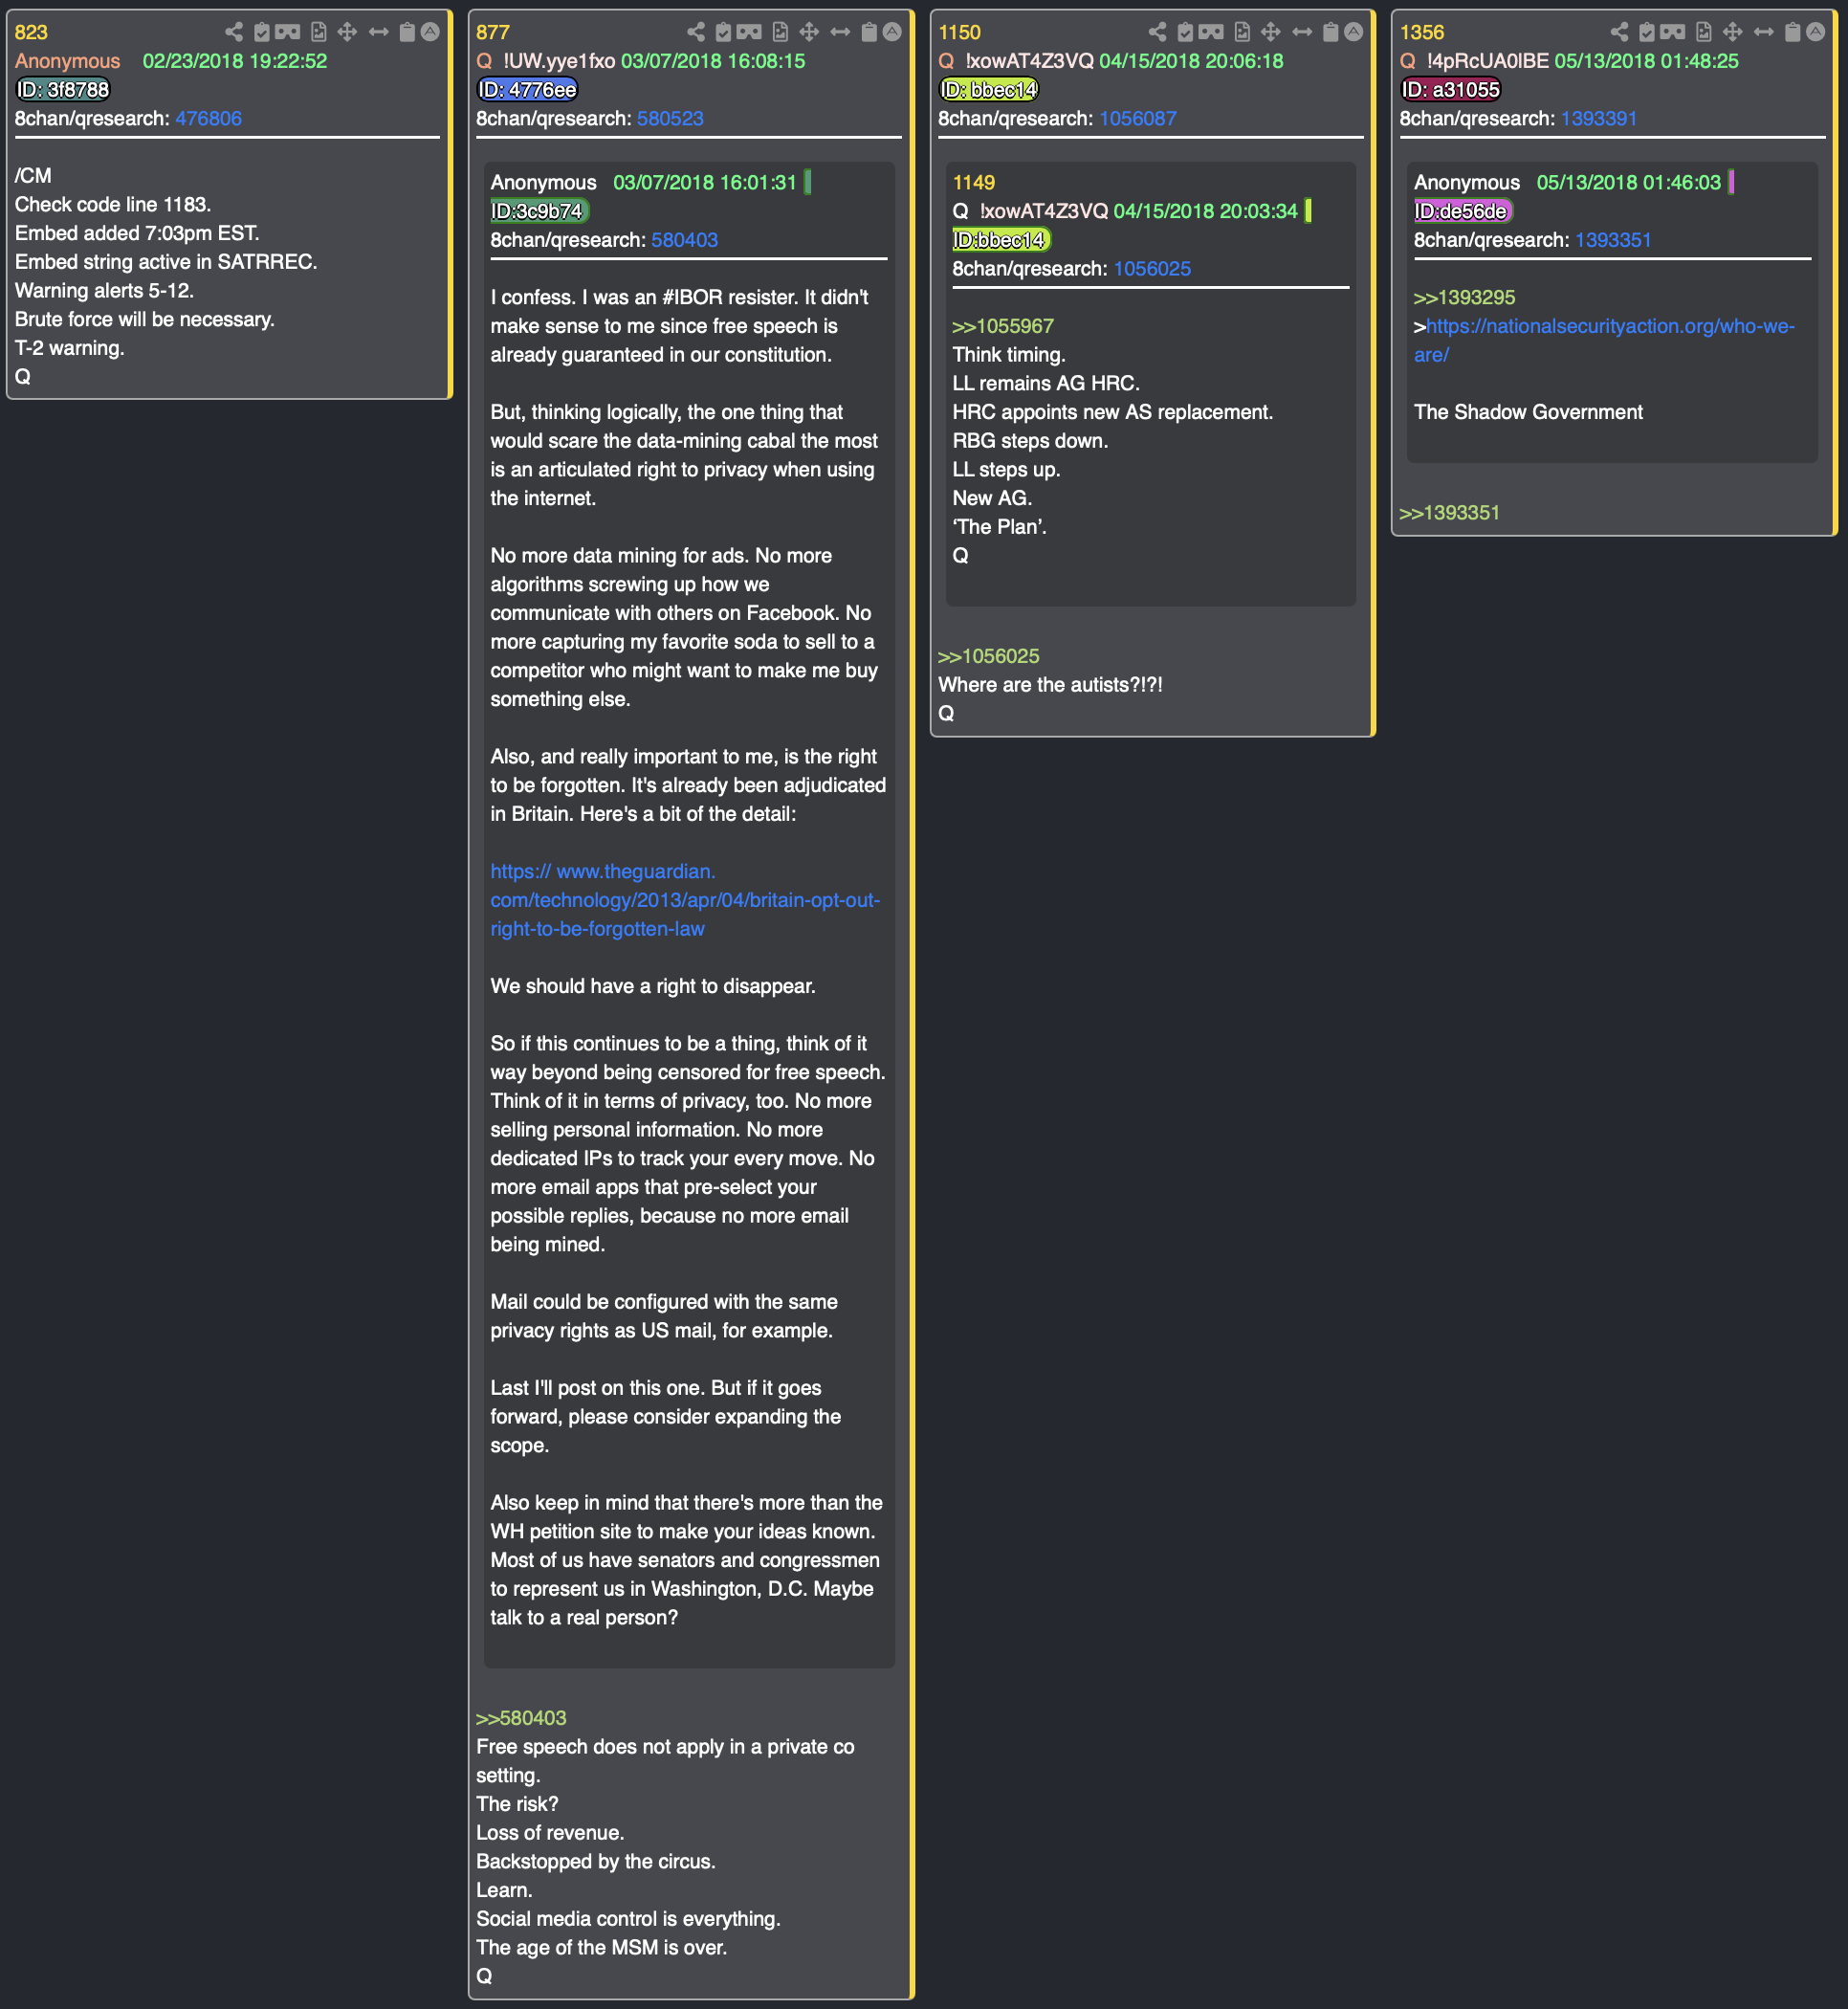Click yellow-green ID badge bbec14 on post 1150

click(989, 90)
